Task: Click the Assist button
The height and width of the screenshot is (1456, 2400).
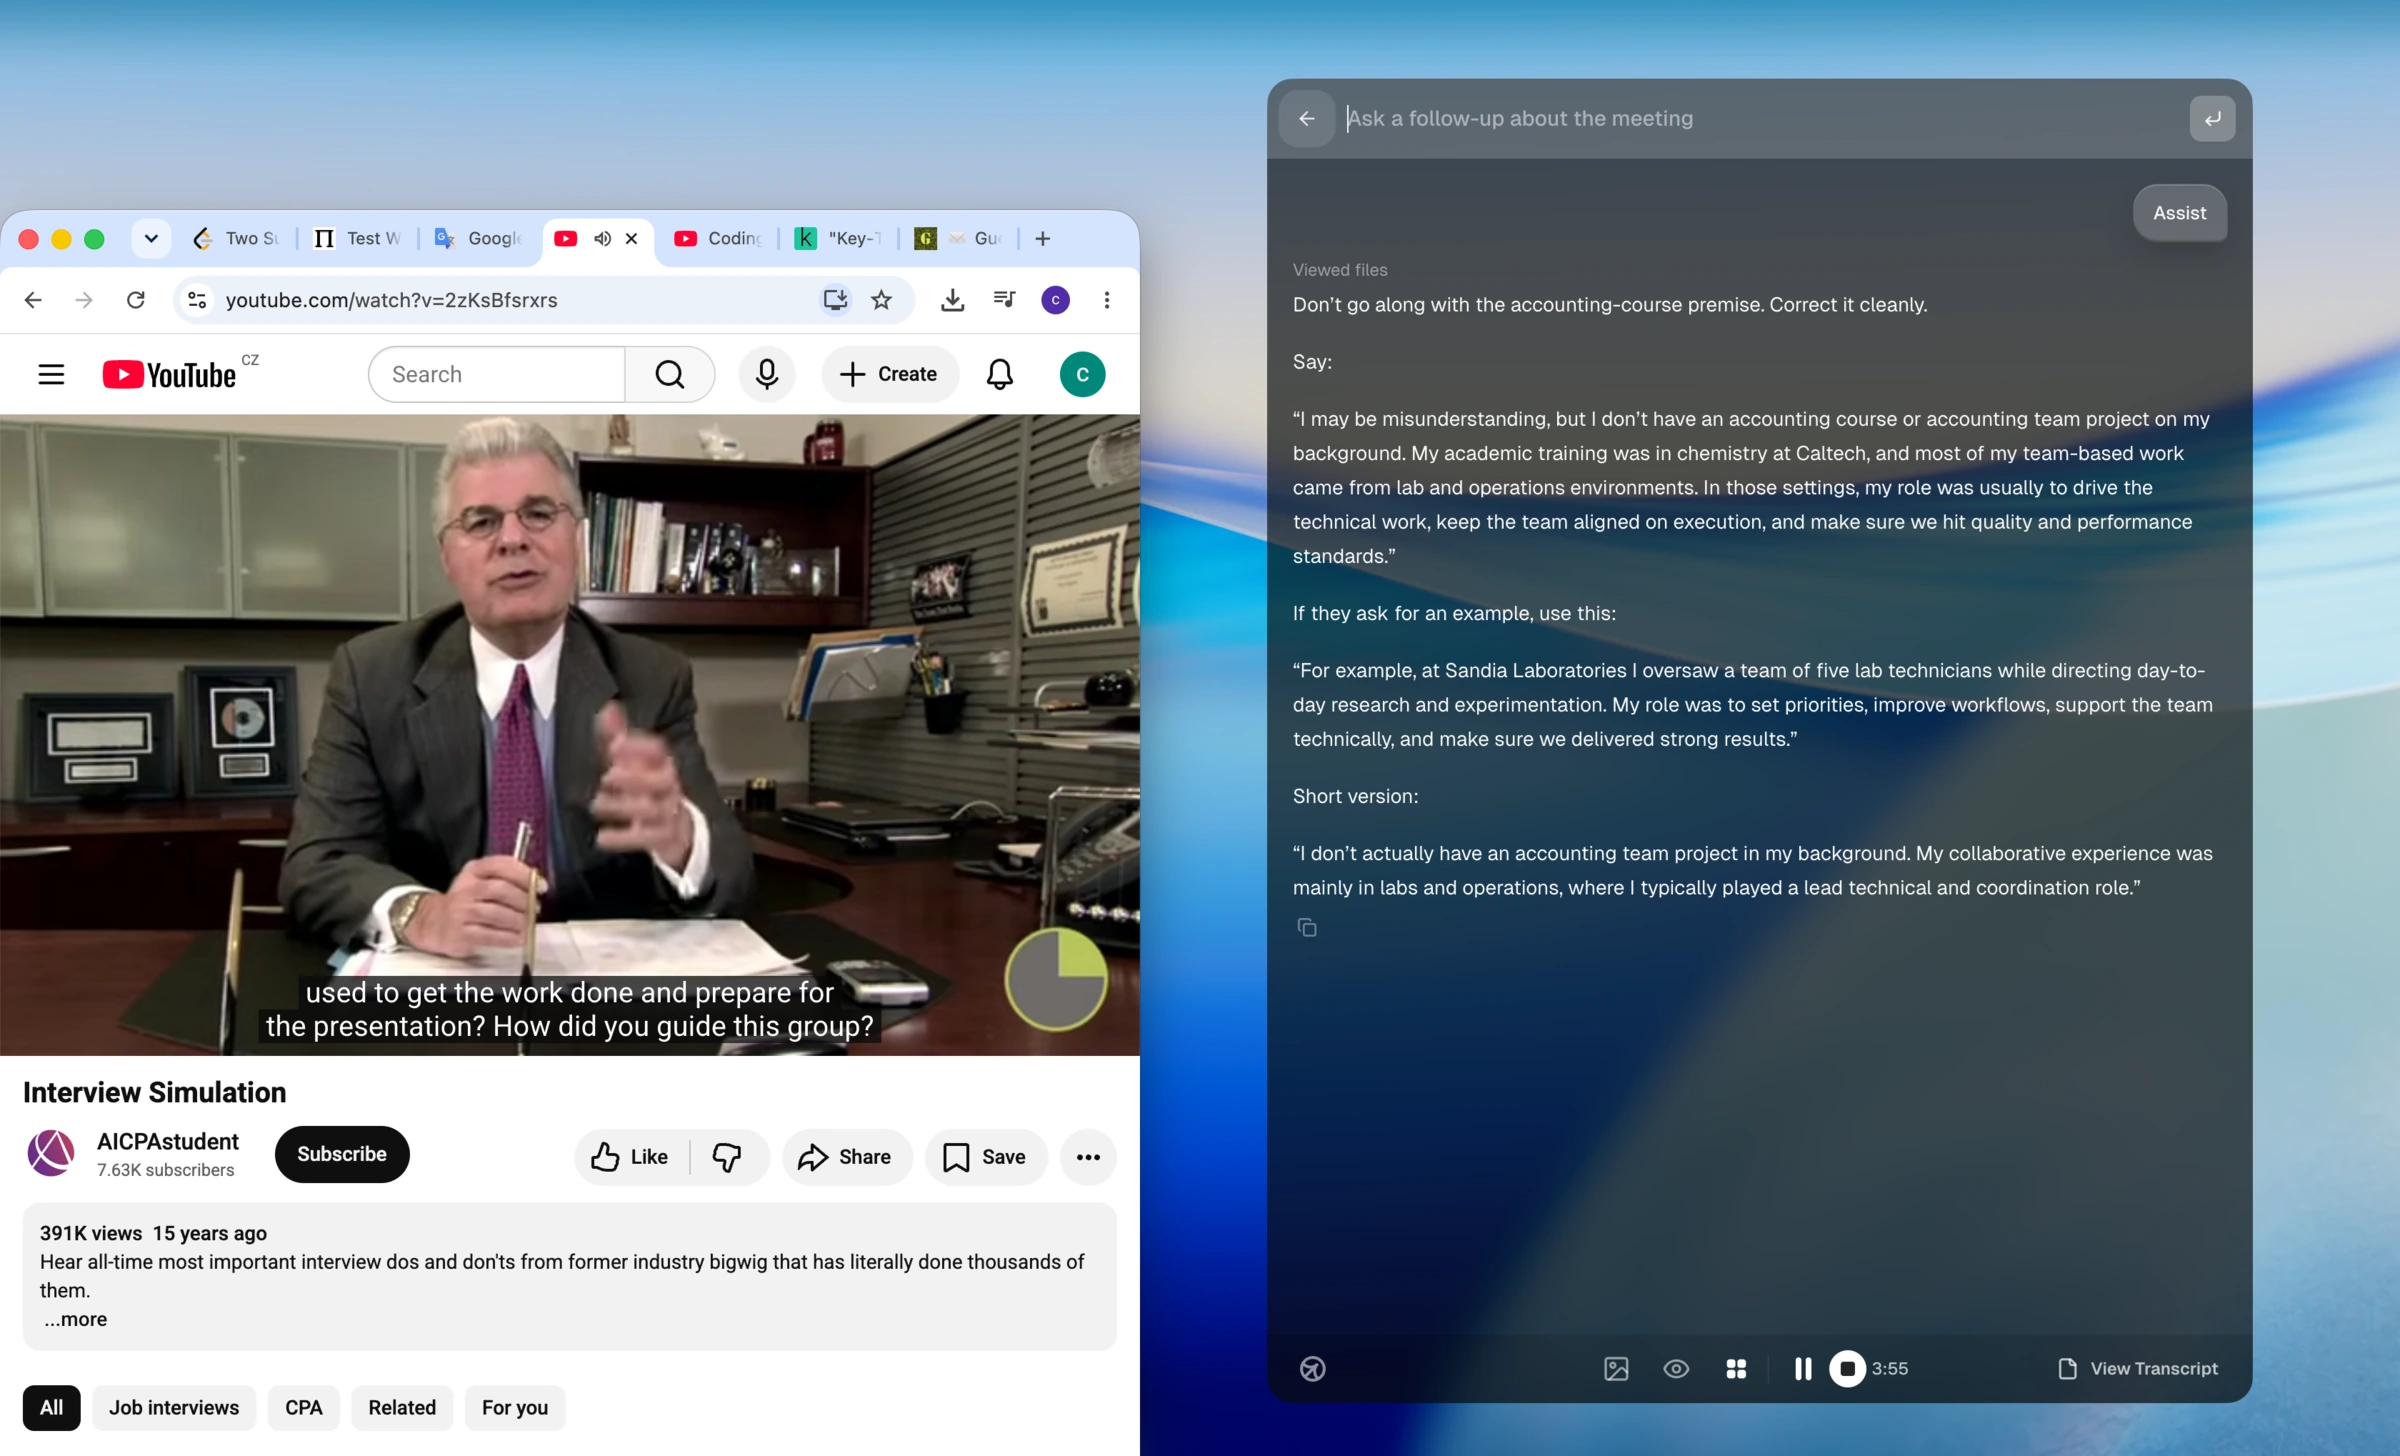Action: tap(2179, 213)
